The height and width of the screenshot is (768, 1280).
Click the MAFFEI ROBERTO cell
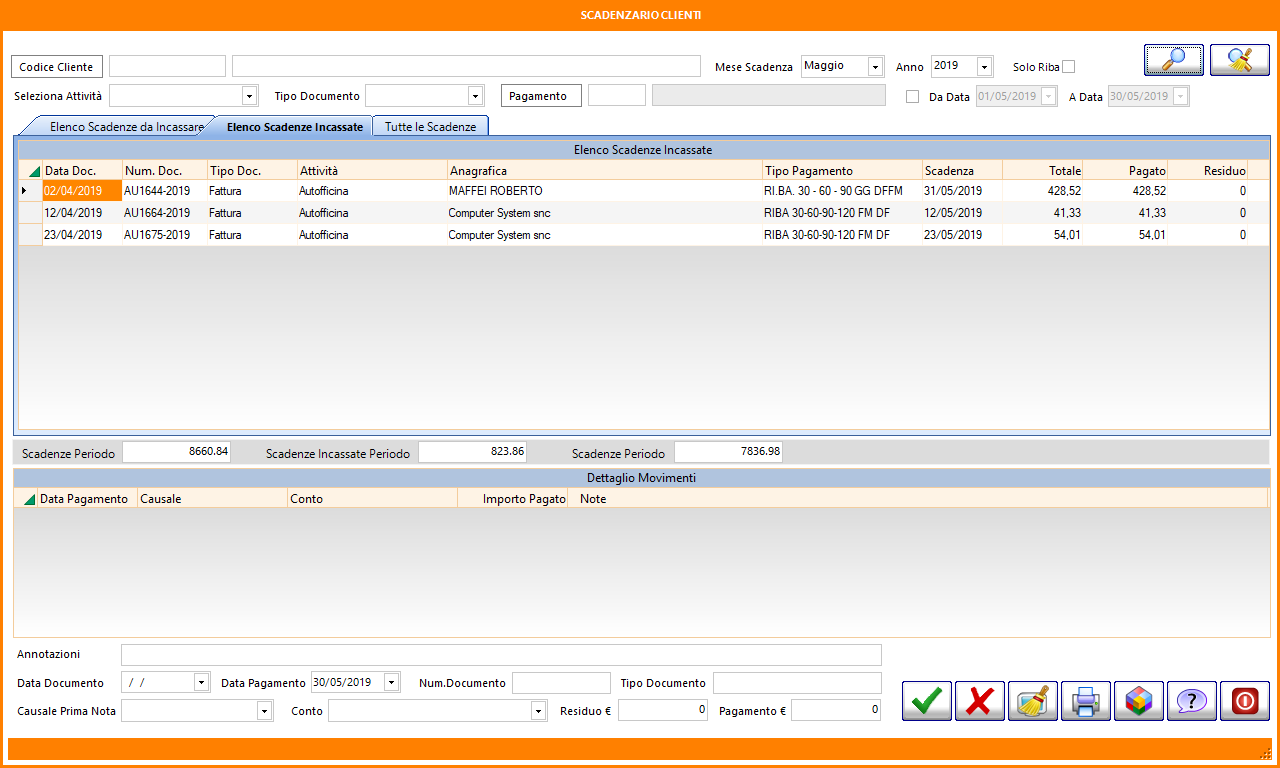coord(604,191)
